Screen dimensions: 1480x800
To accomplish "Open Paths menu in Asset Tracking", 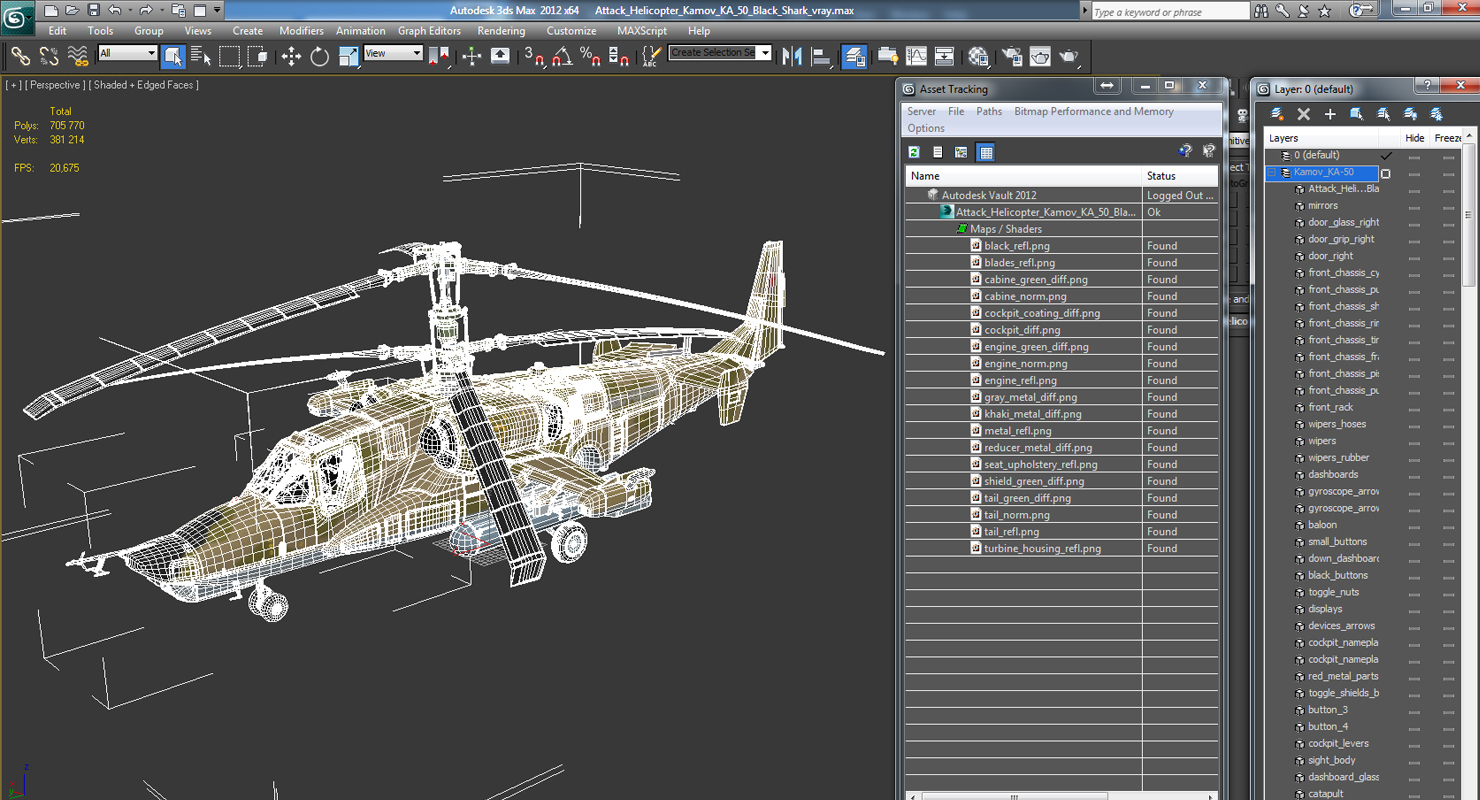I will point(989,112).
